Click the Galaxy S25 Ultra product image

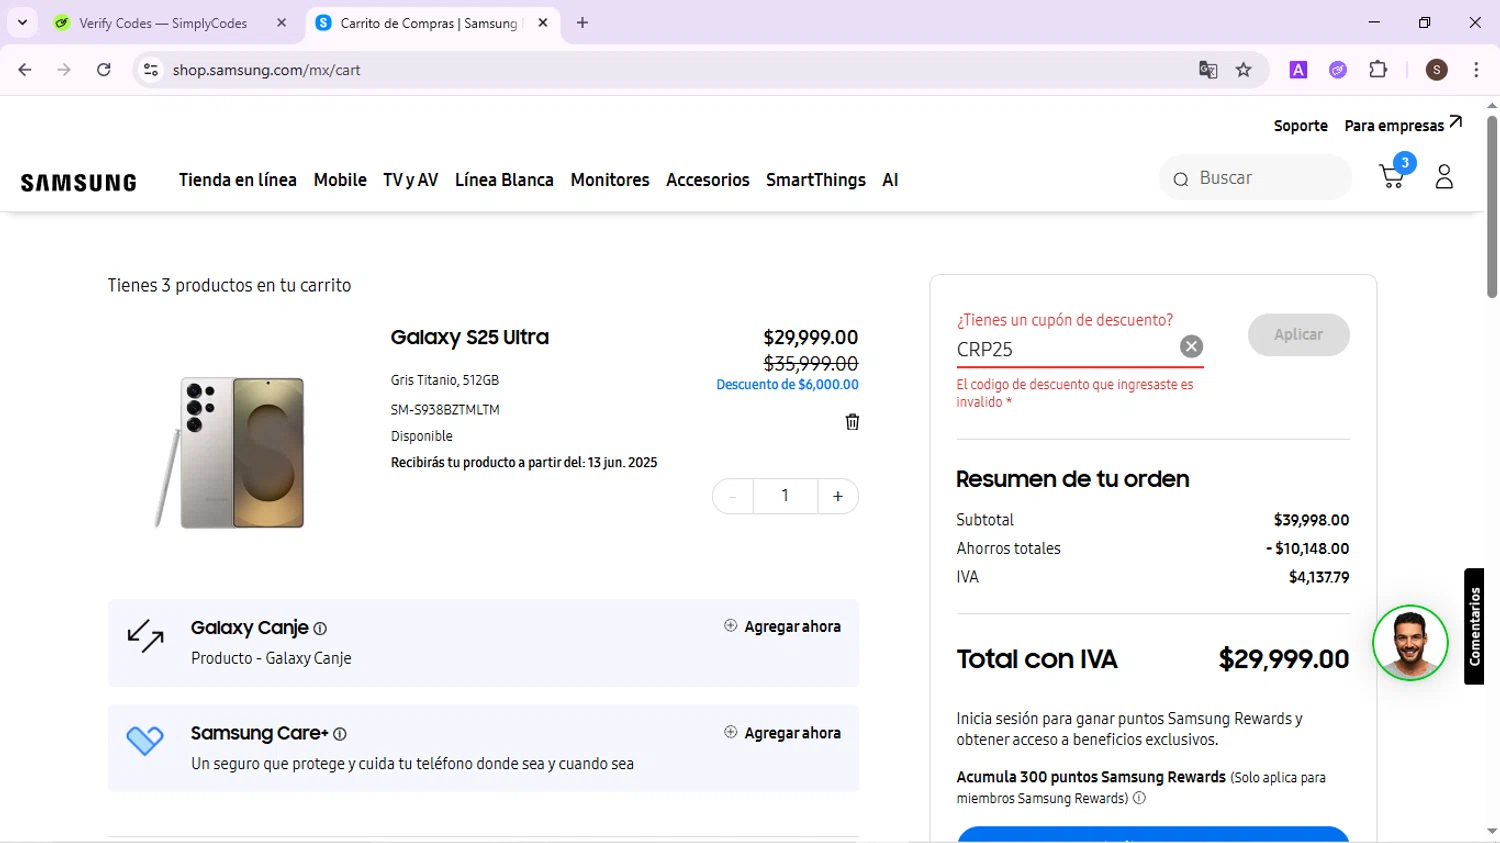coord(232,452)
